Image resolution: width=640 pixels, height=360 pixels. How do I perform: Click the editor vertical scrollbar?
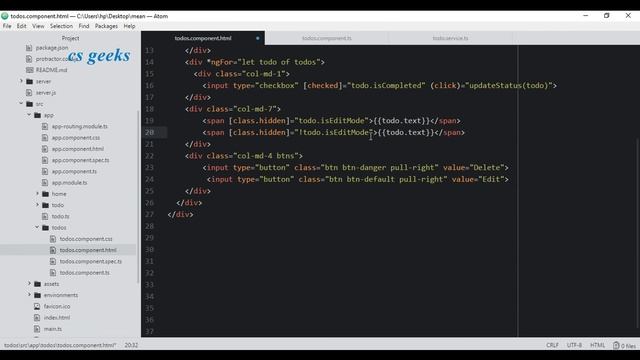(637, 233)
